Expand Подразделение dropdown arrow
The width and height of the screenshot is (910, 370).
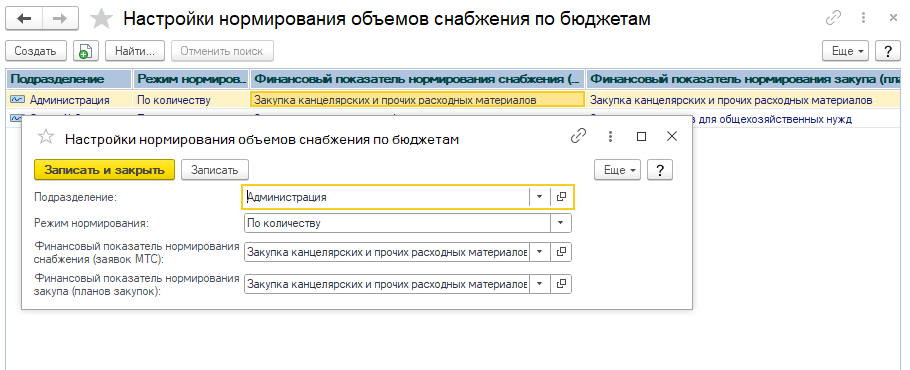click(x=539, y=197)
